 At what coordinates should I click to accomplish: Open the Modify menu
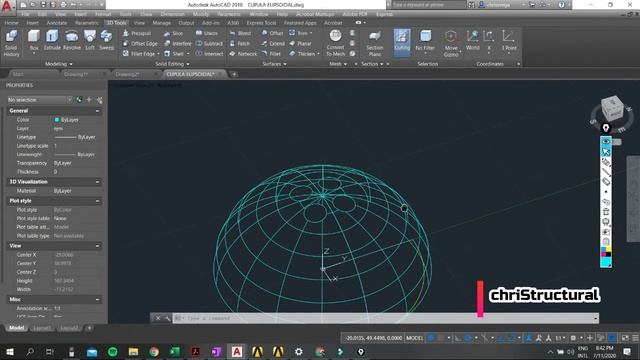200,14
